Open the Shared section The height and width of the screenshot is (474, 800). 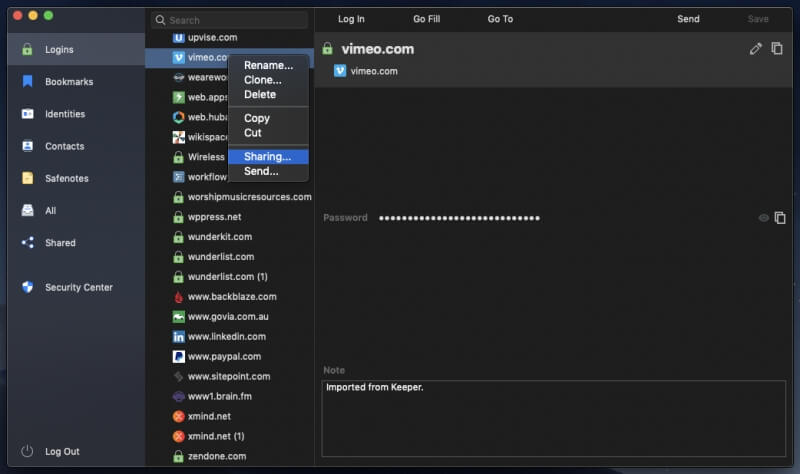[x=76, y=243]
